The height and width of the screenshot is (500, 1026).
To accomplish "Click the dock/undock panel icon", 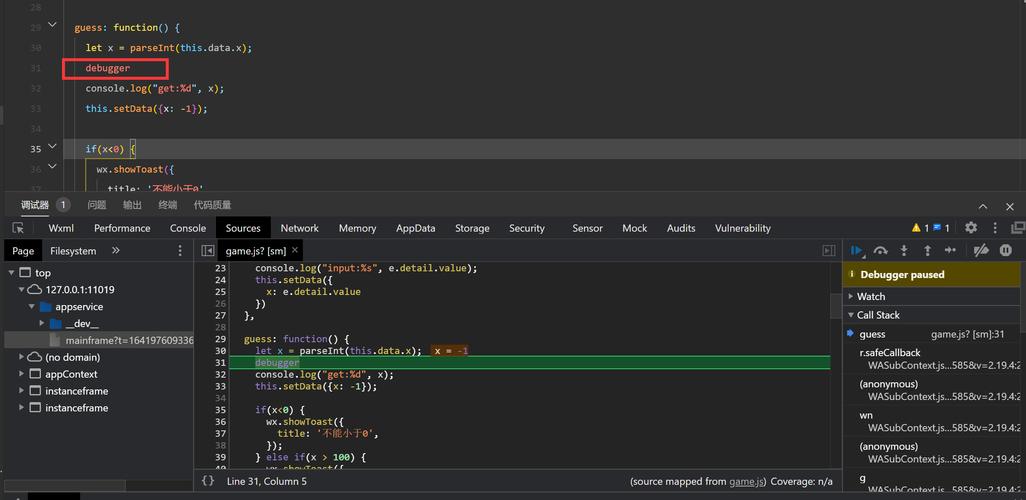I will (1018, 228).
